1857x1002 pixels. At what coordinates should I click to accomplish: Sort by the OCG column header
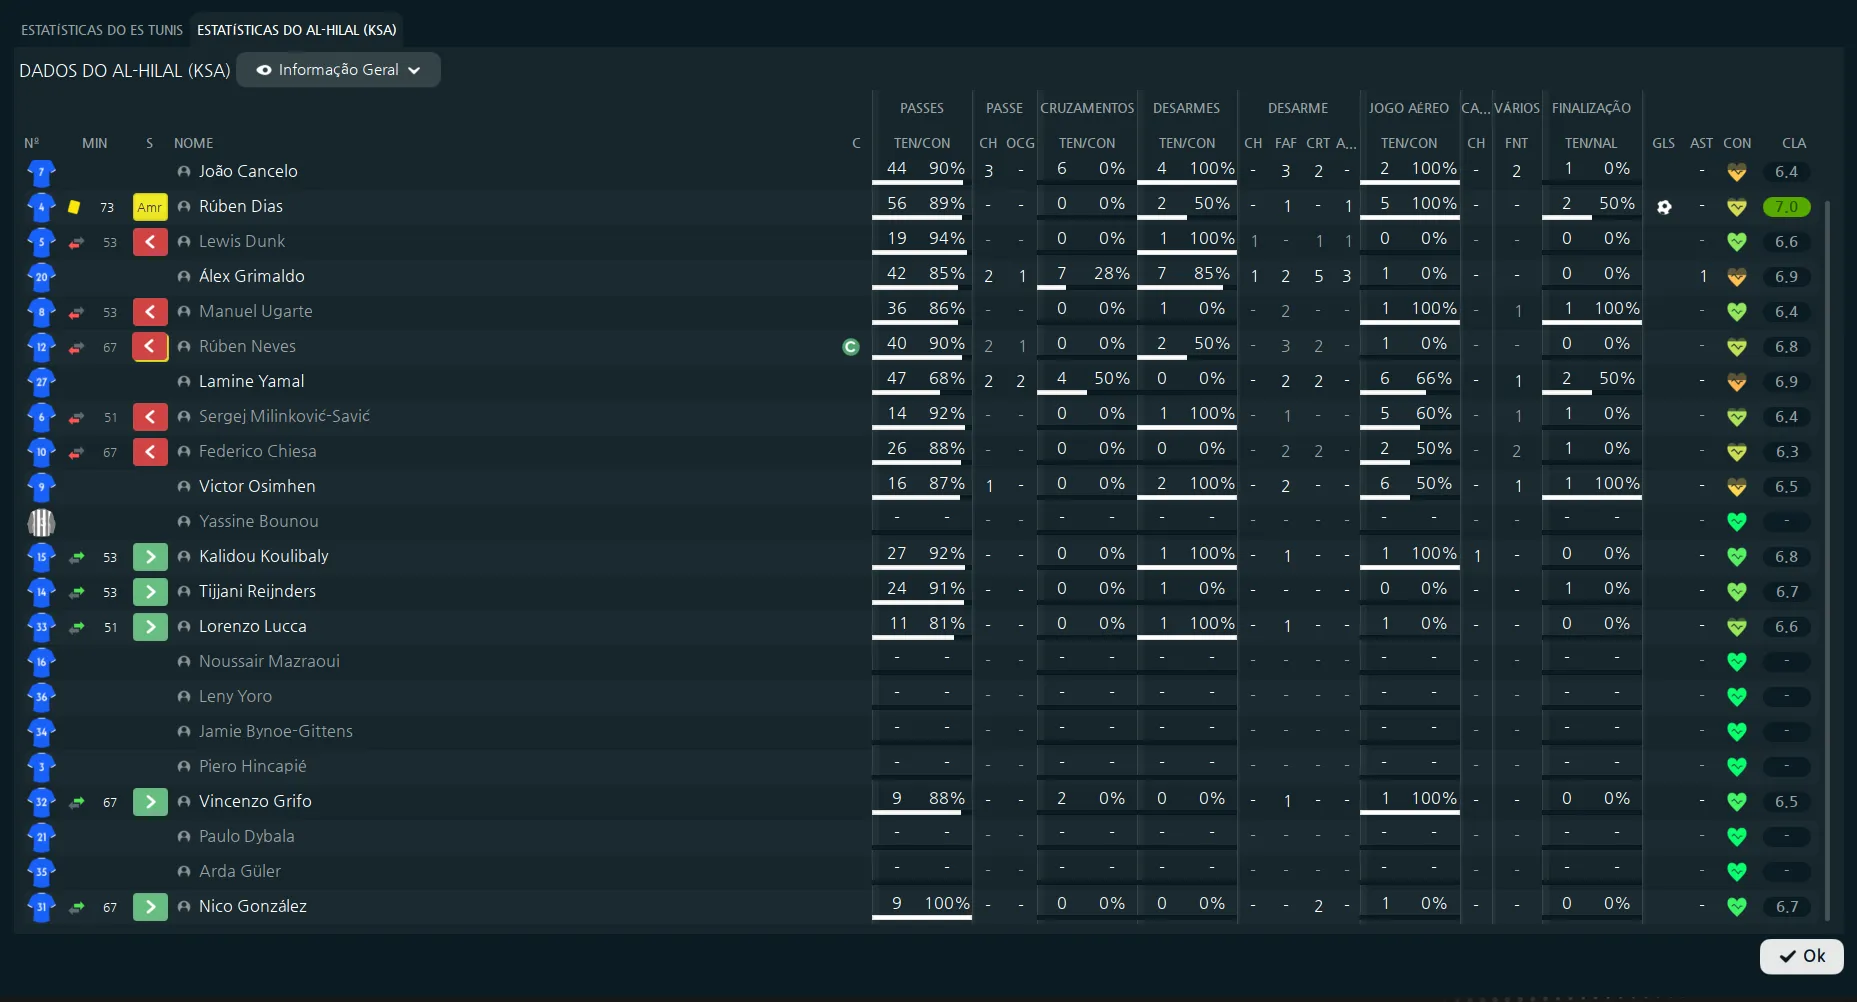tap(1020, 143)
